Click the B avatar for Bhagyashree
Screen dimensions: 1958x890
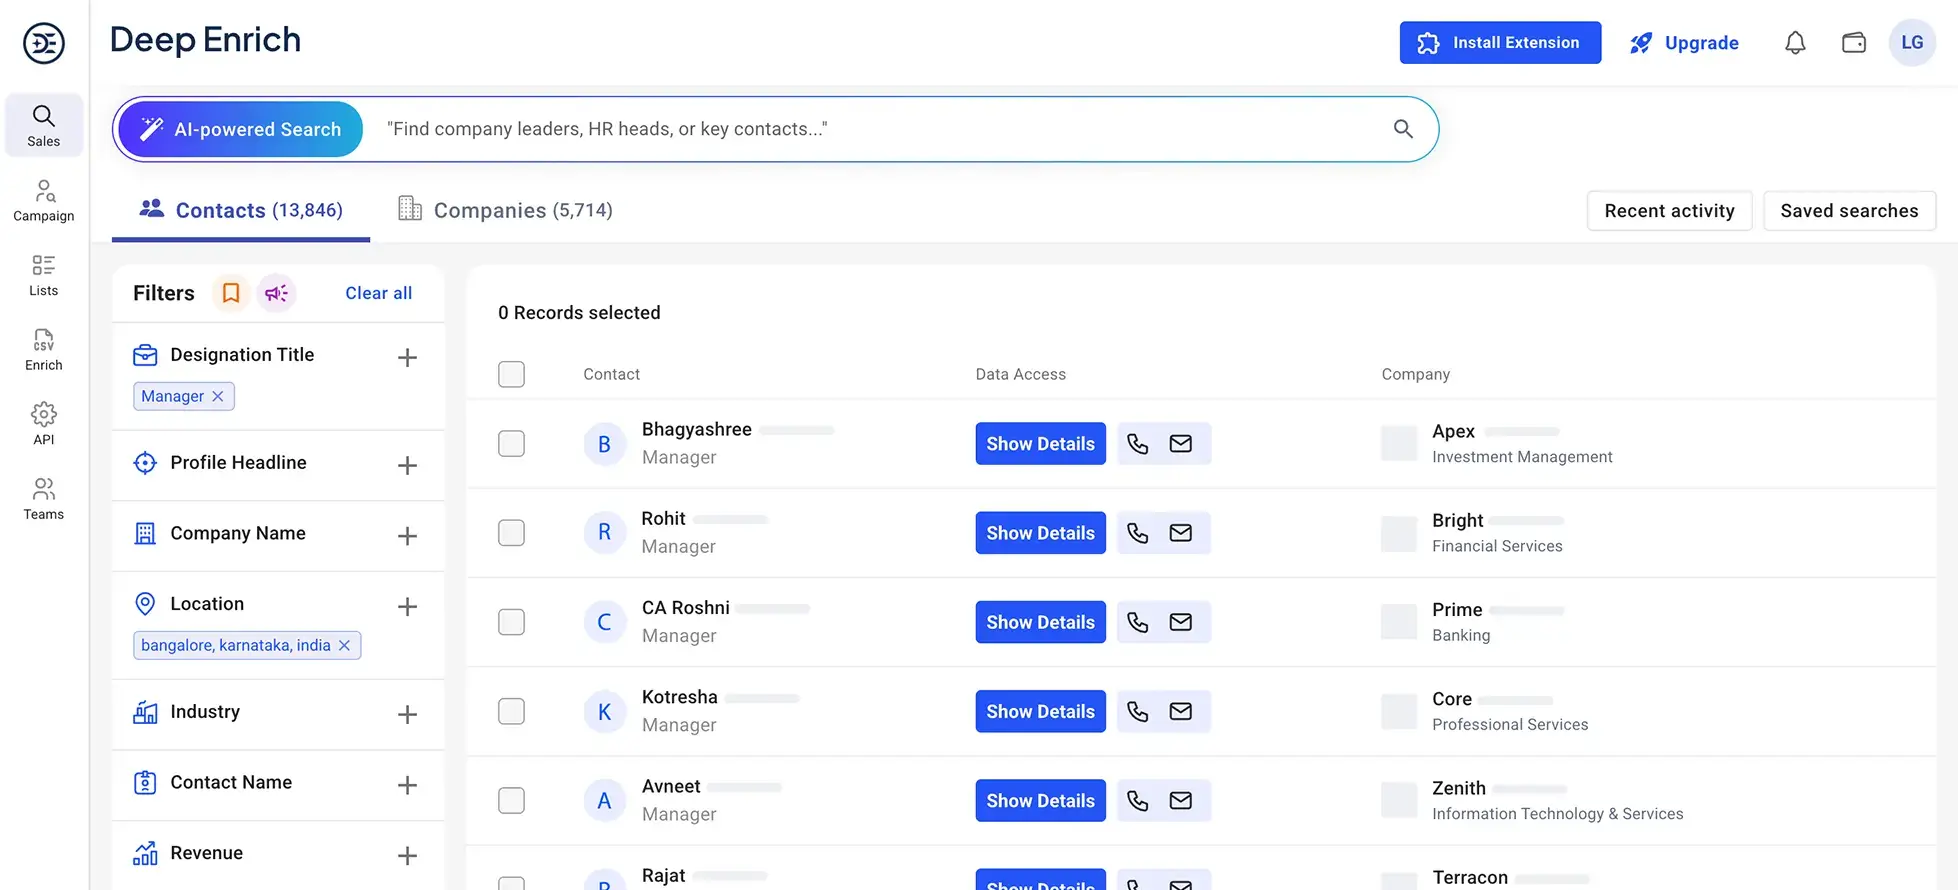click(604, 444)
